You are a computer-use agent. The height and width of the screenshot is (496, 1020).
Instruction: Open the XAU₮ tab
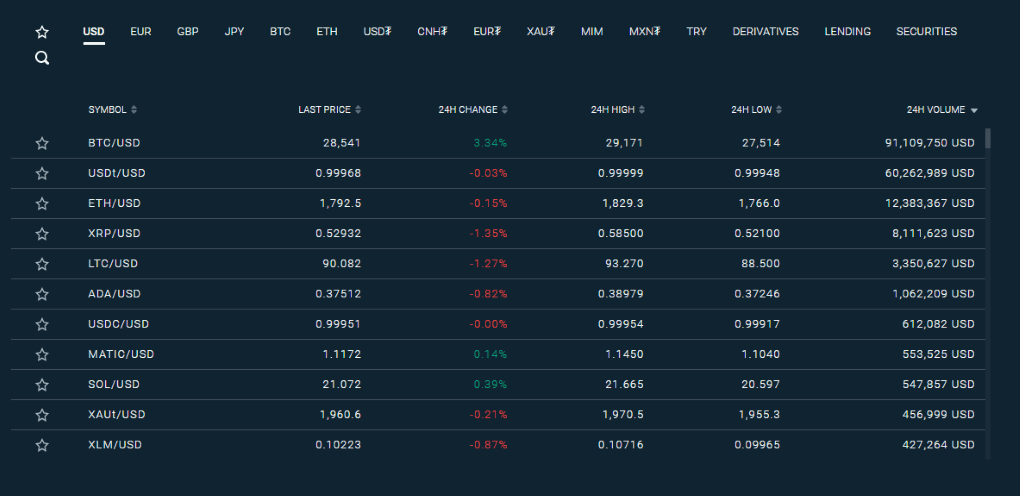pos(541,31)
